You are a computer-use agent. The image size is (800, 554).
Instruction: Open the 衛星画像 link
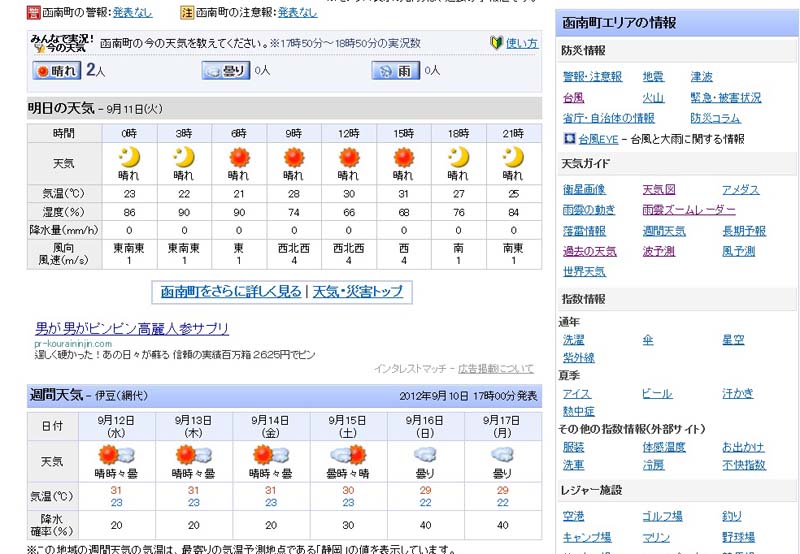[584, 190]
